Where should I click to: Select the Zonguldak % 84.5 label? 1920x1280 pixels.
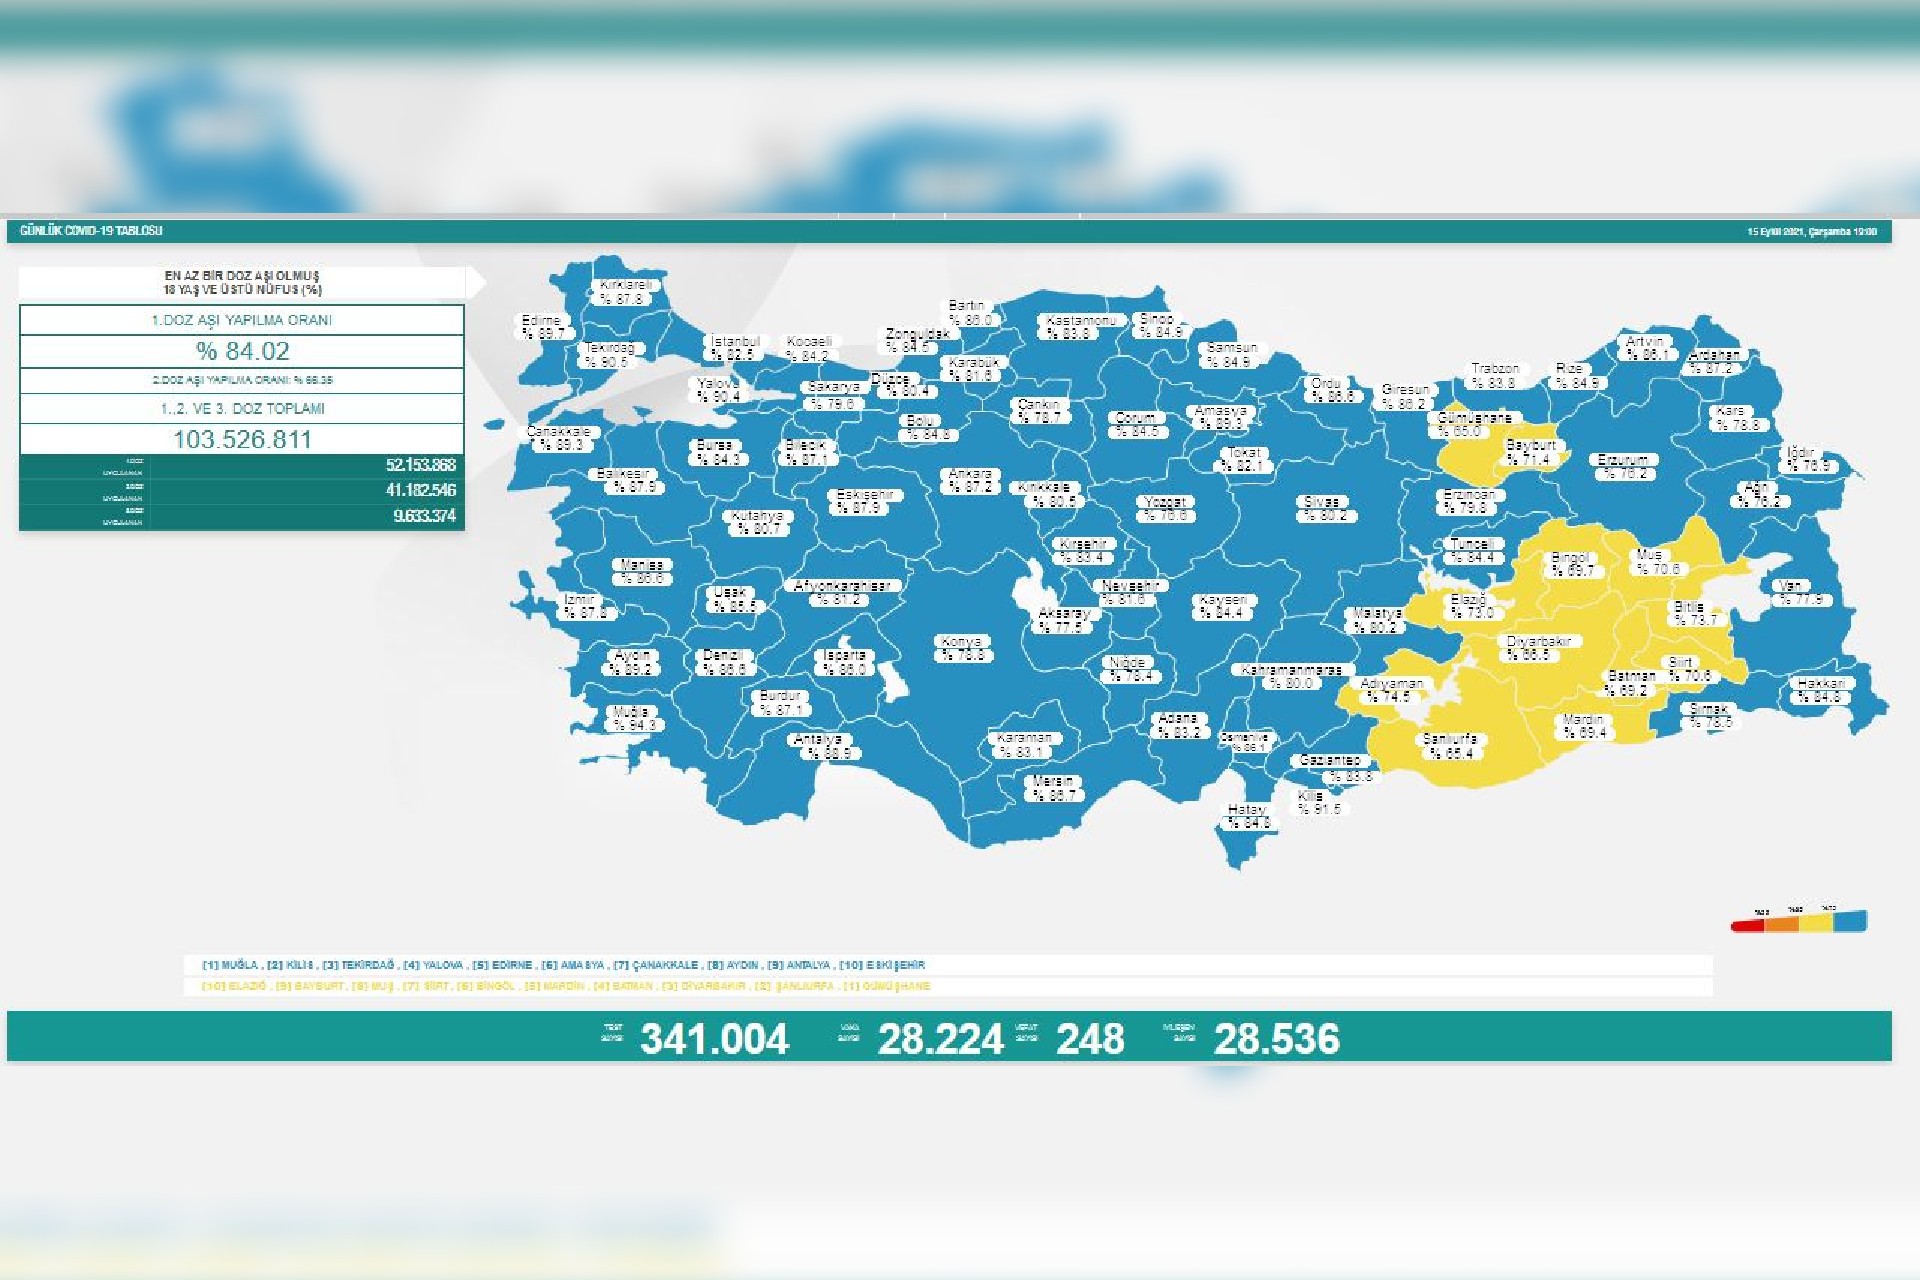coord(916,340)
